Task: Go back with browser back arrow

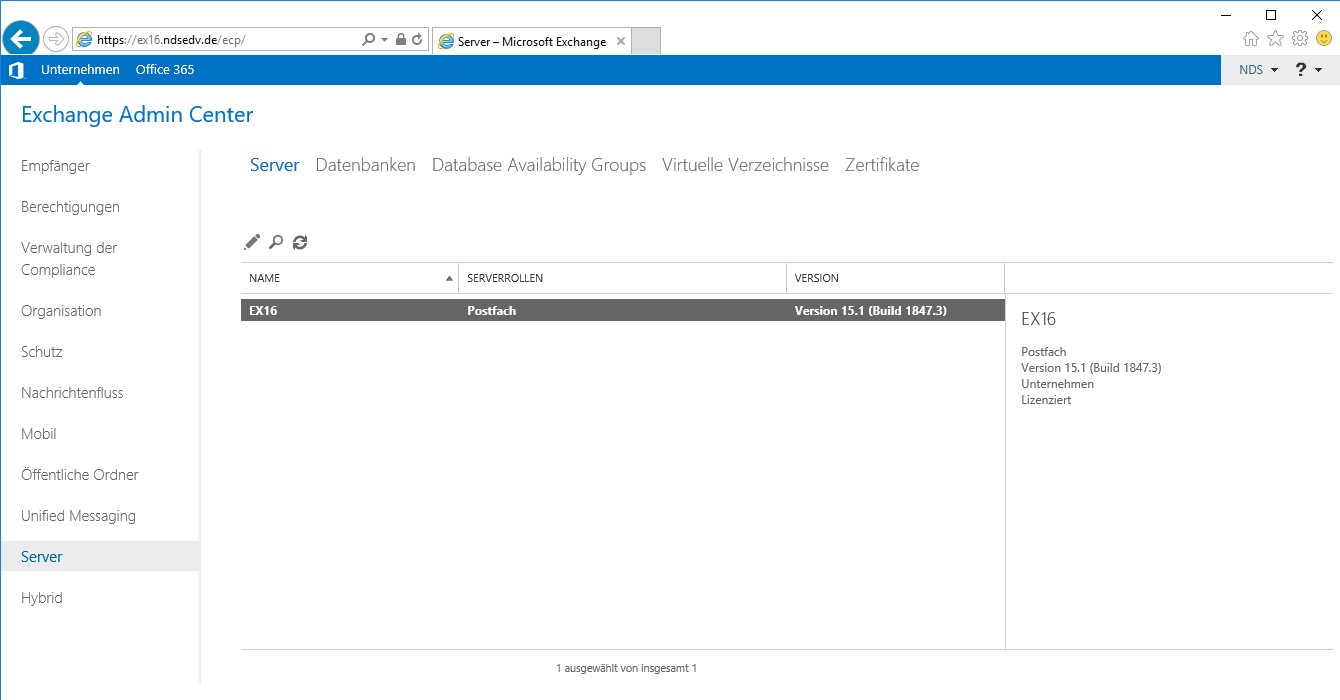Action: [21, 39]
